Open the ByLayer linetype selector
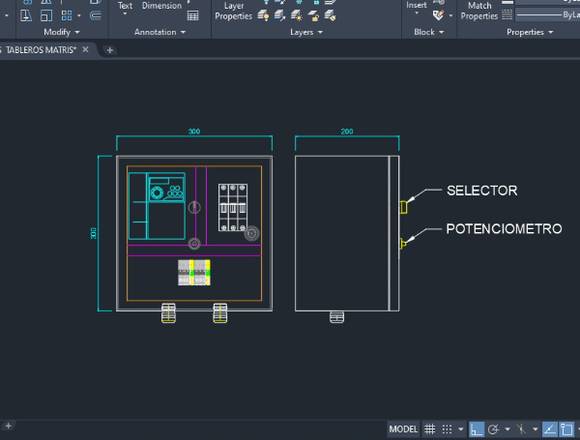Image resolution: width=580 pixels, height=440 pixels. (x=547, y=15)
